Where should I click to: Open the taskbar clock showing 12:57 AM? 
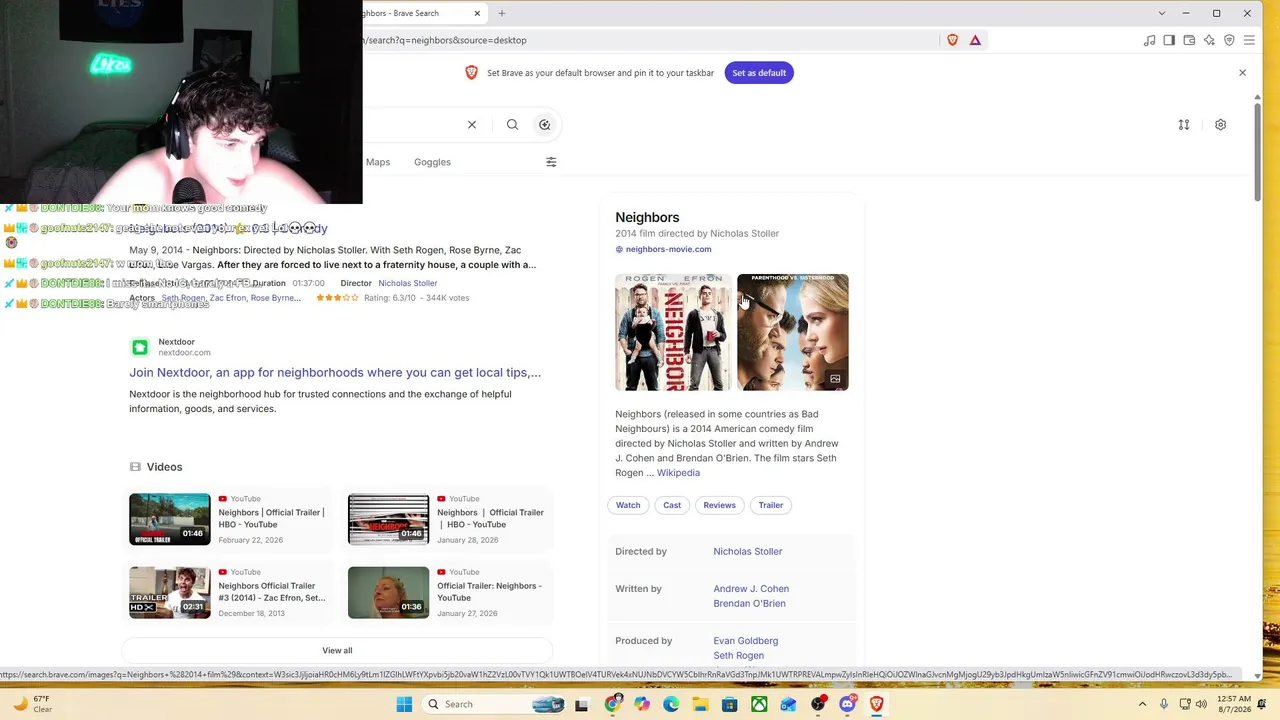pos(1235,704)
